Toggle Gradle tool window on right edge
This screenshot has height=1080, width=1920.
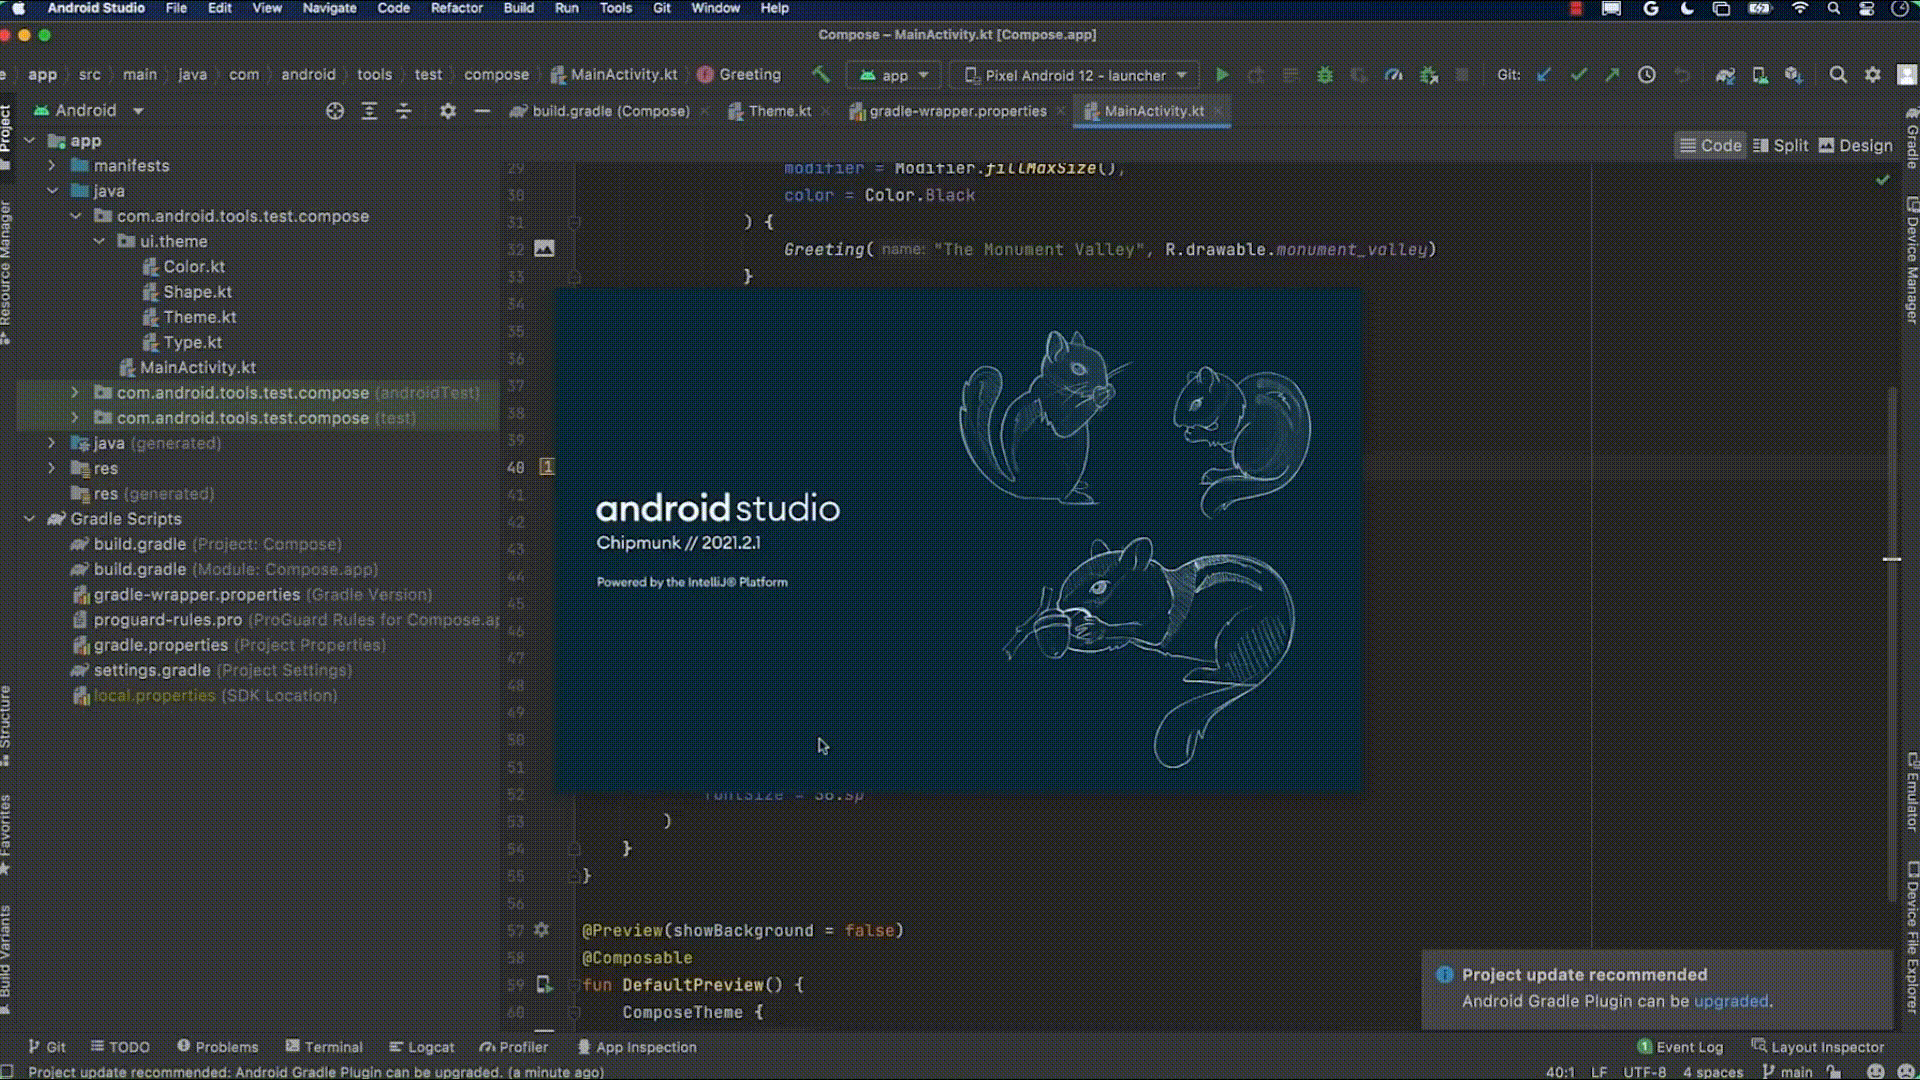coord(1912,138)
